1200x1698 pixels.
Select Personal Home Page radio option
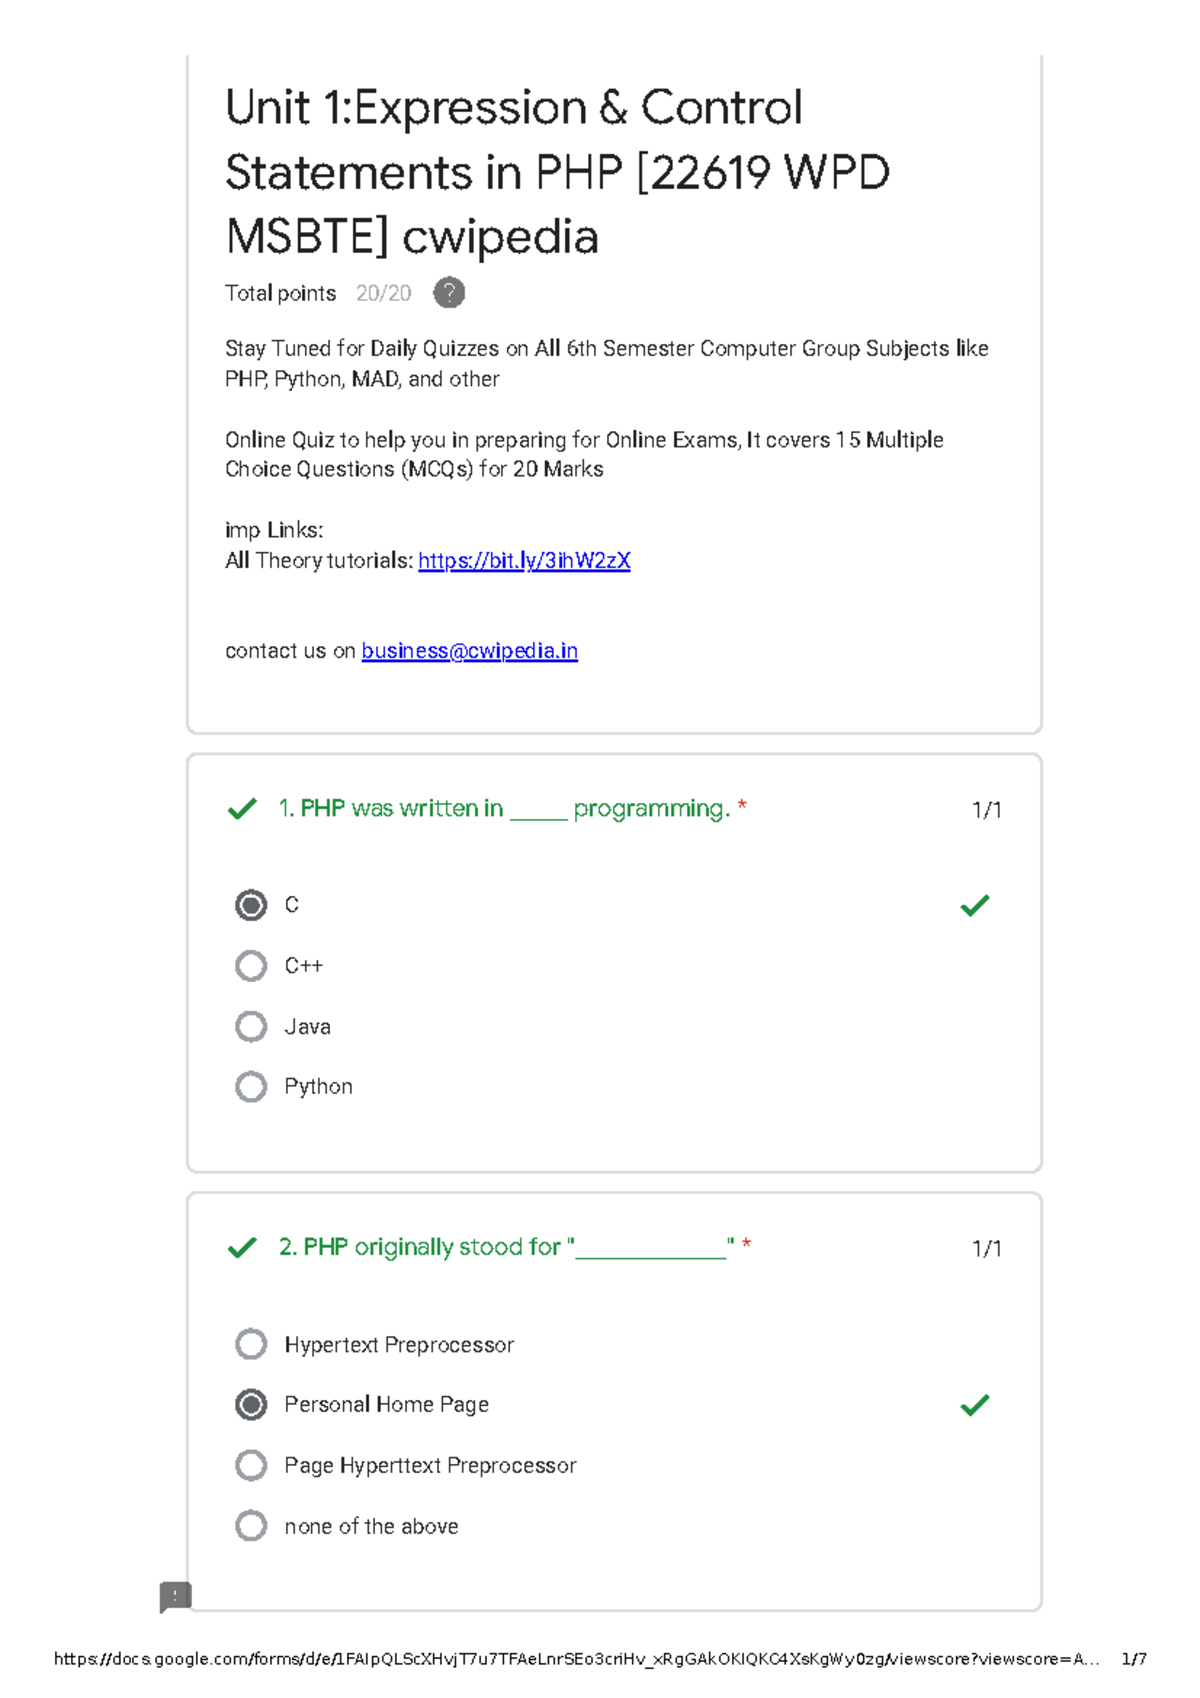click(251, 1405)
